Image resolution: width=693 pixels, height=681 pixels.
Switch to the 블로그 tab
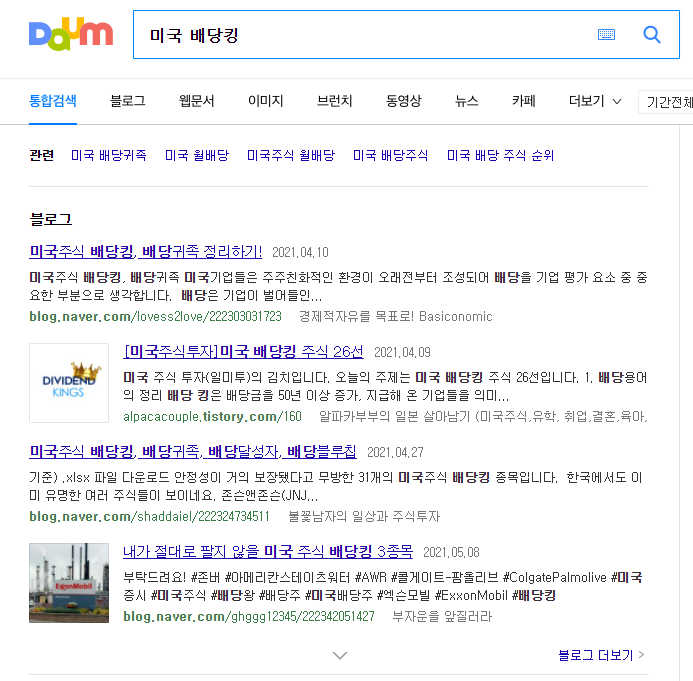click(x=128, y=101)
